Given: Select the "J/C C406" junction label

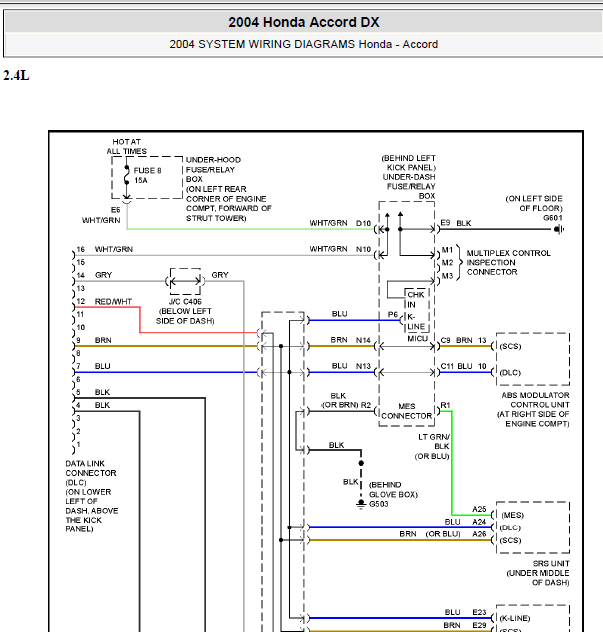Looking at the screenshot, I should 185,301.
